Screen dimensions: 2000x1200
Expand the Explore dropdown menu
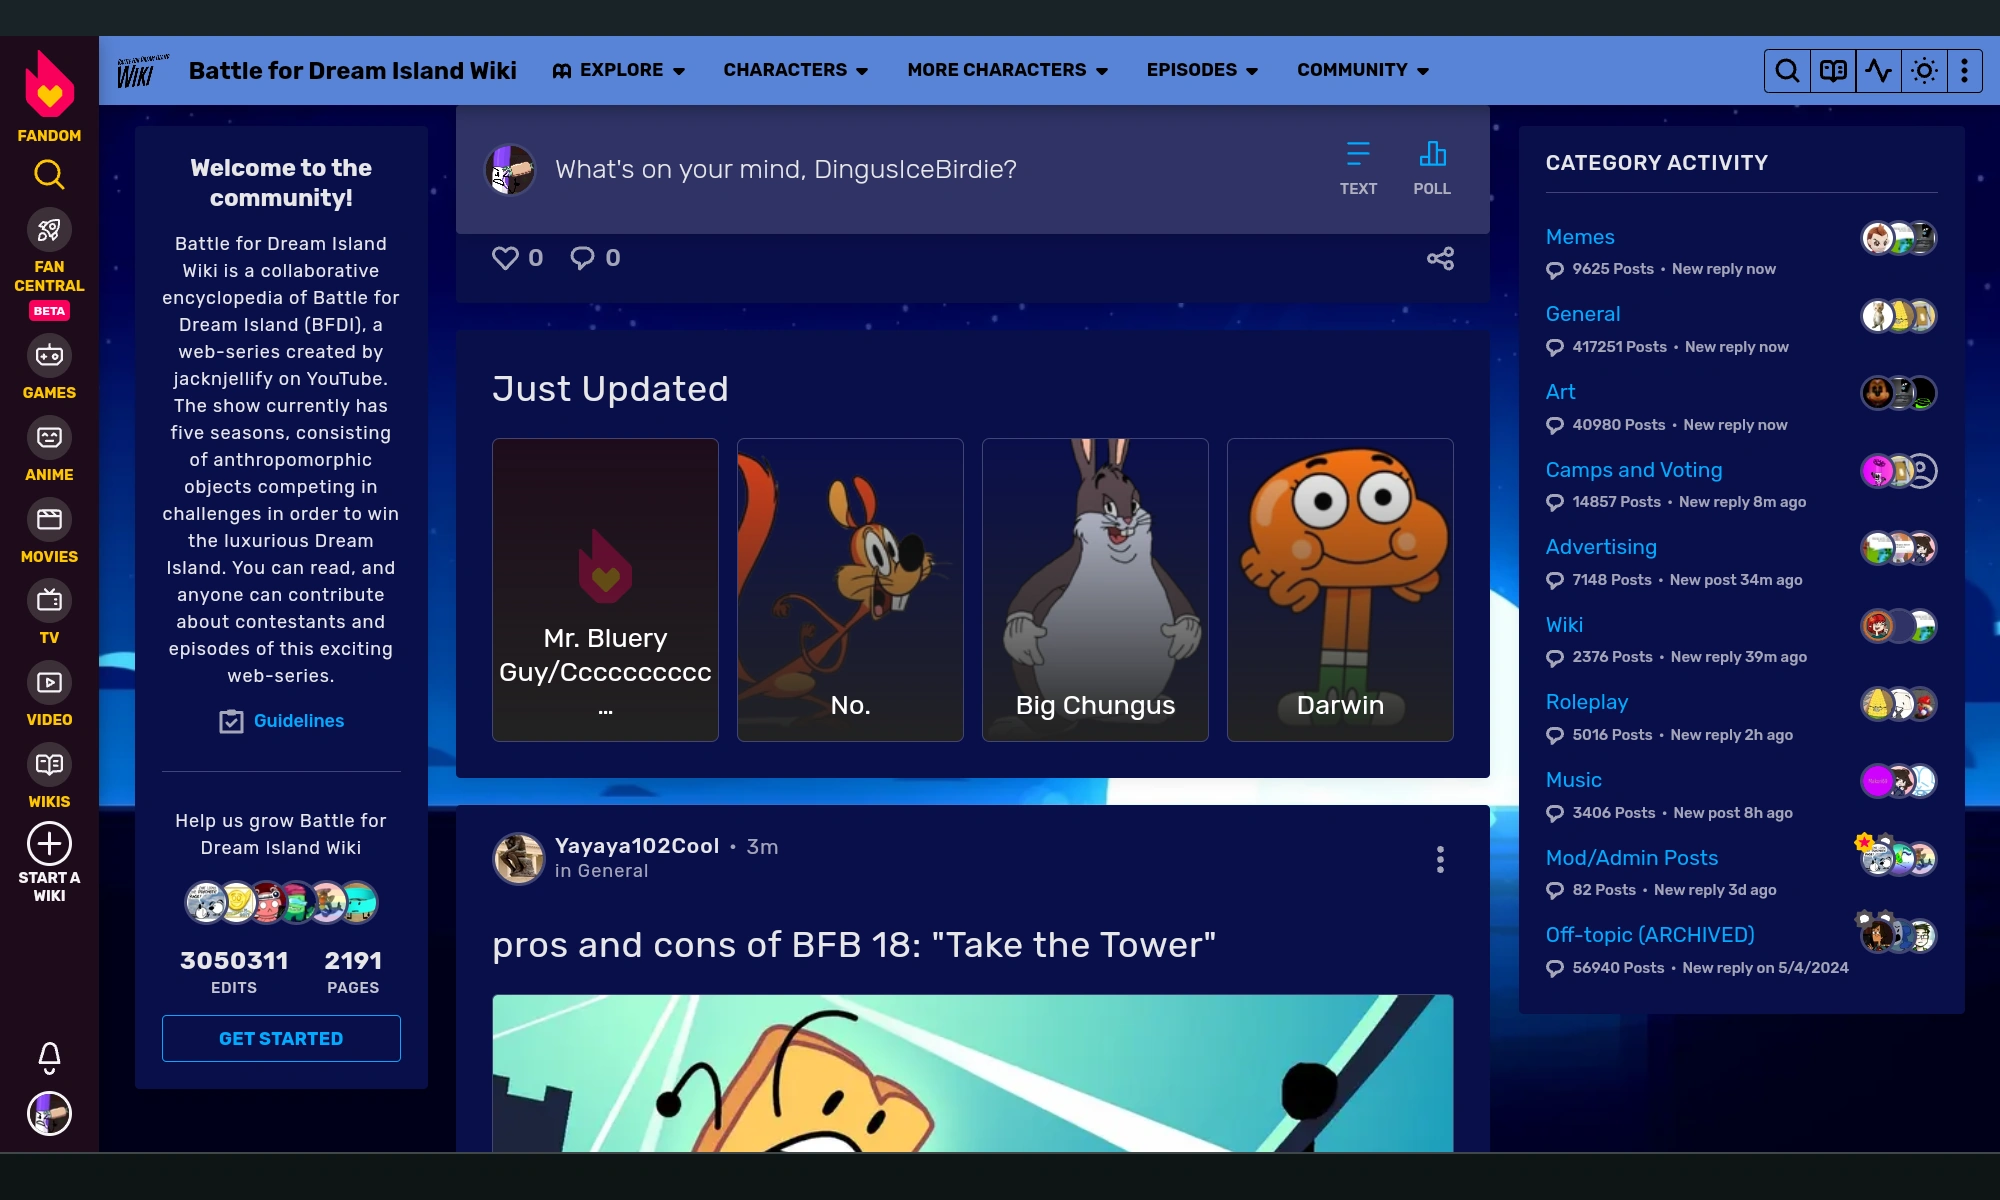click(x=619, y=70)
